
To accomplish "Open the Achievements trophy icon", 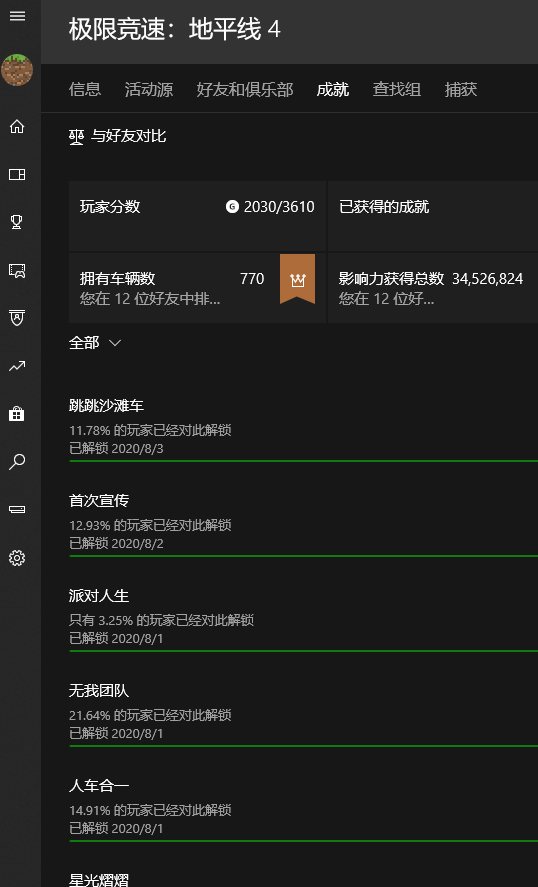I will [x=17, y=222].
